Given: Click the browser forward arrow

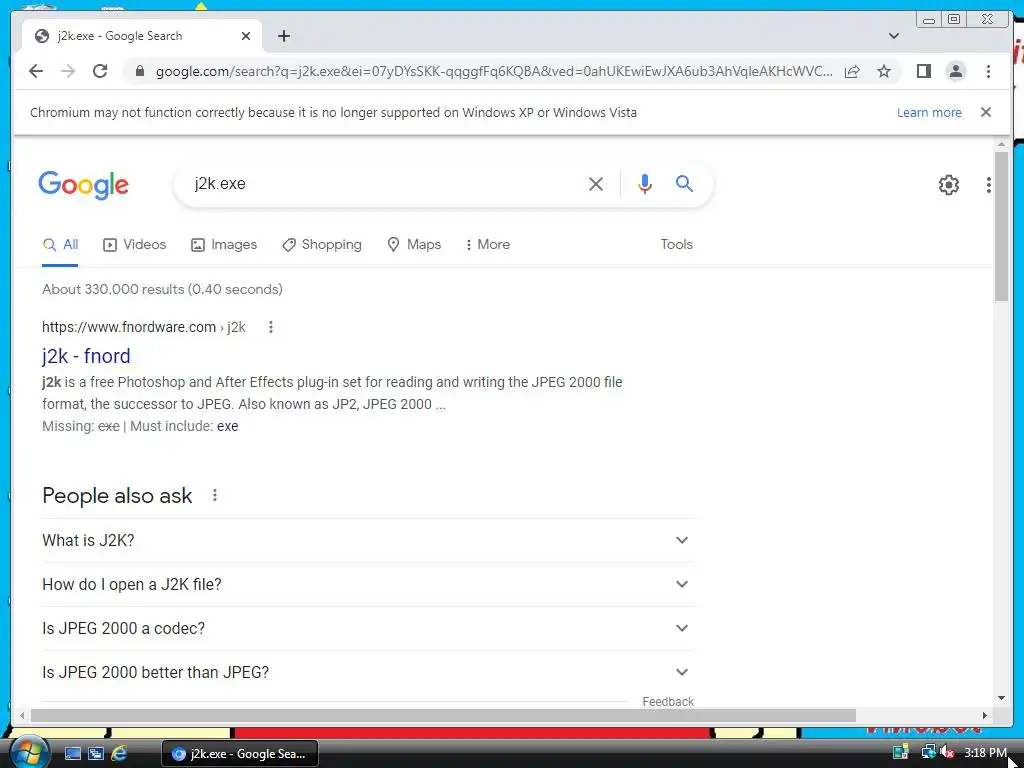Looking at the screenshot, I should pos(68,71).
